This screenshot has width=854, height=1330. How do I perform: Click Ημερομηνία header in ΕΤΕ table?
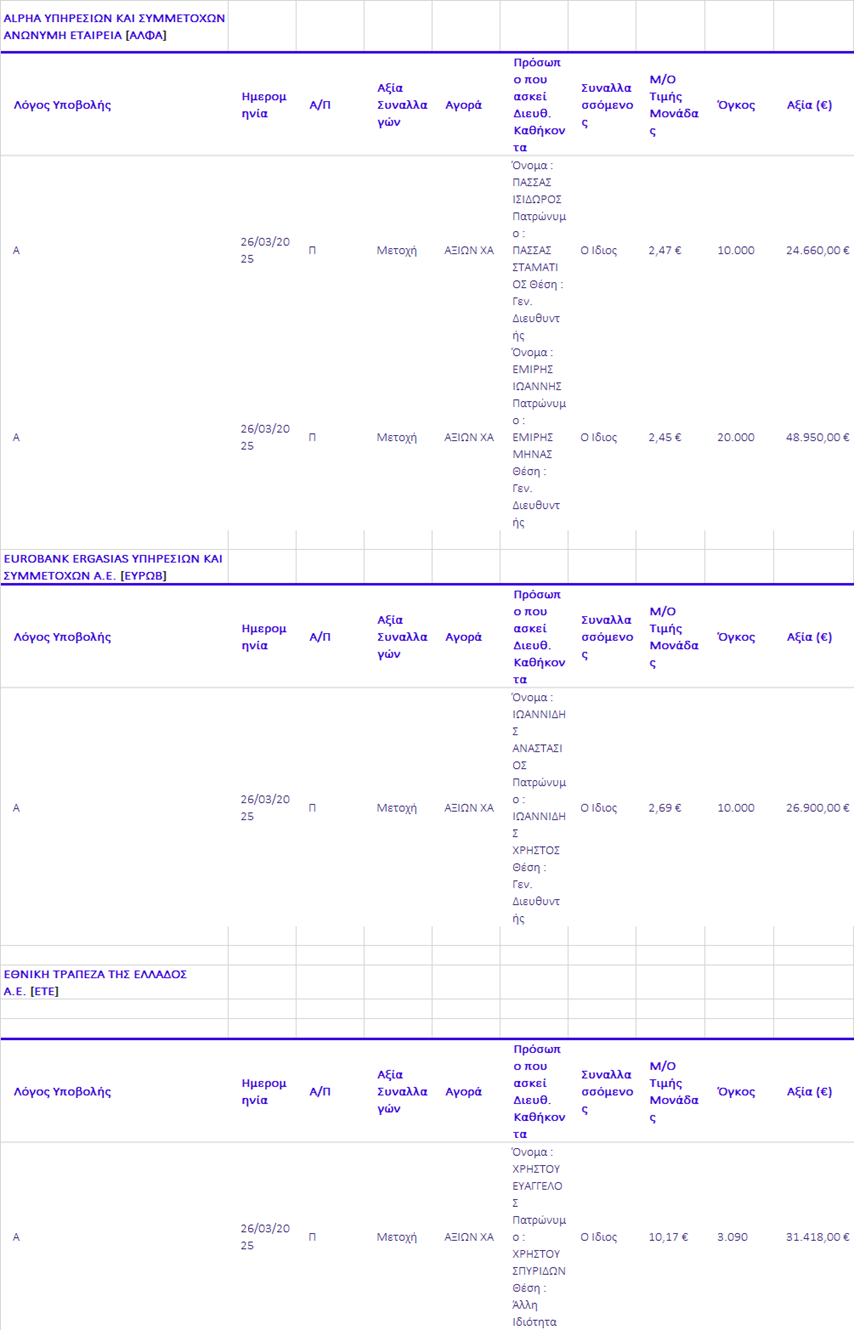click(x=264, y=1092)
